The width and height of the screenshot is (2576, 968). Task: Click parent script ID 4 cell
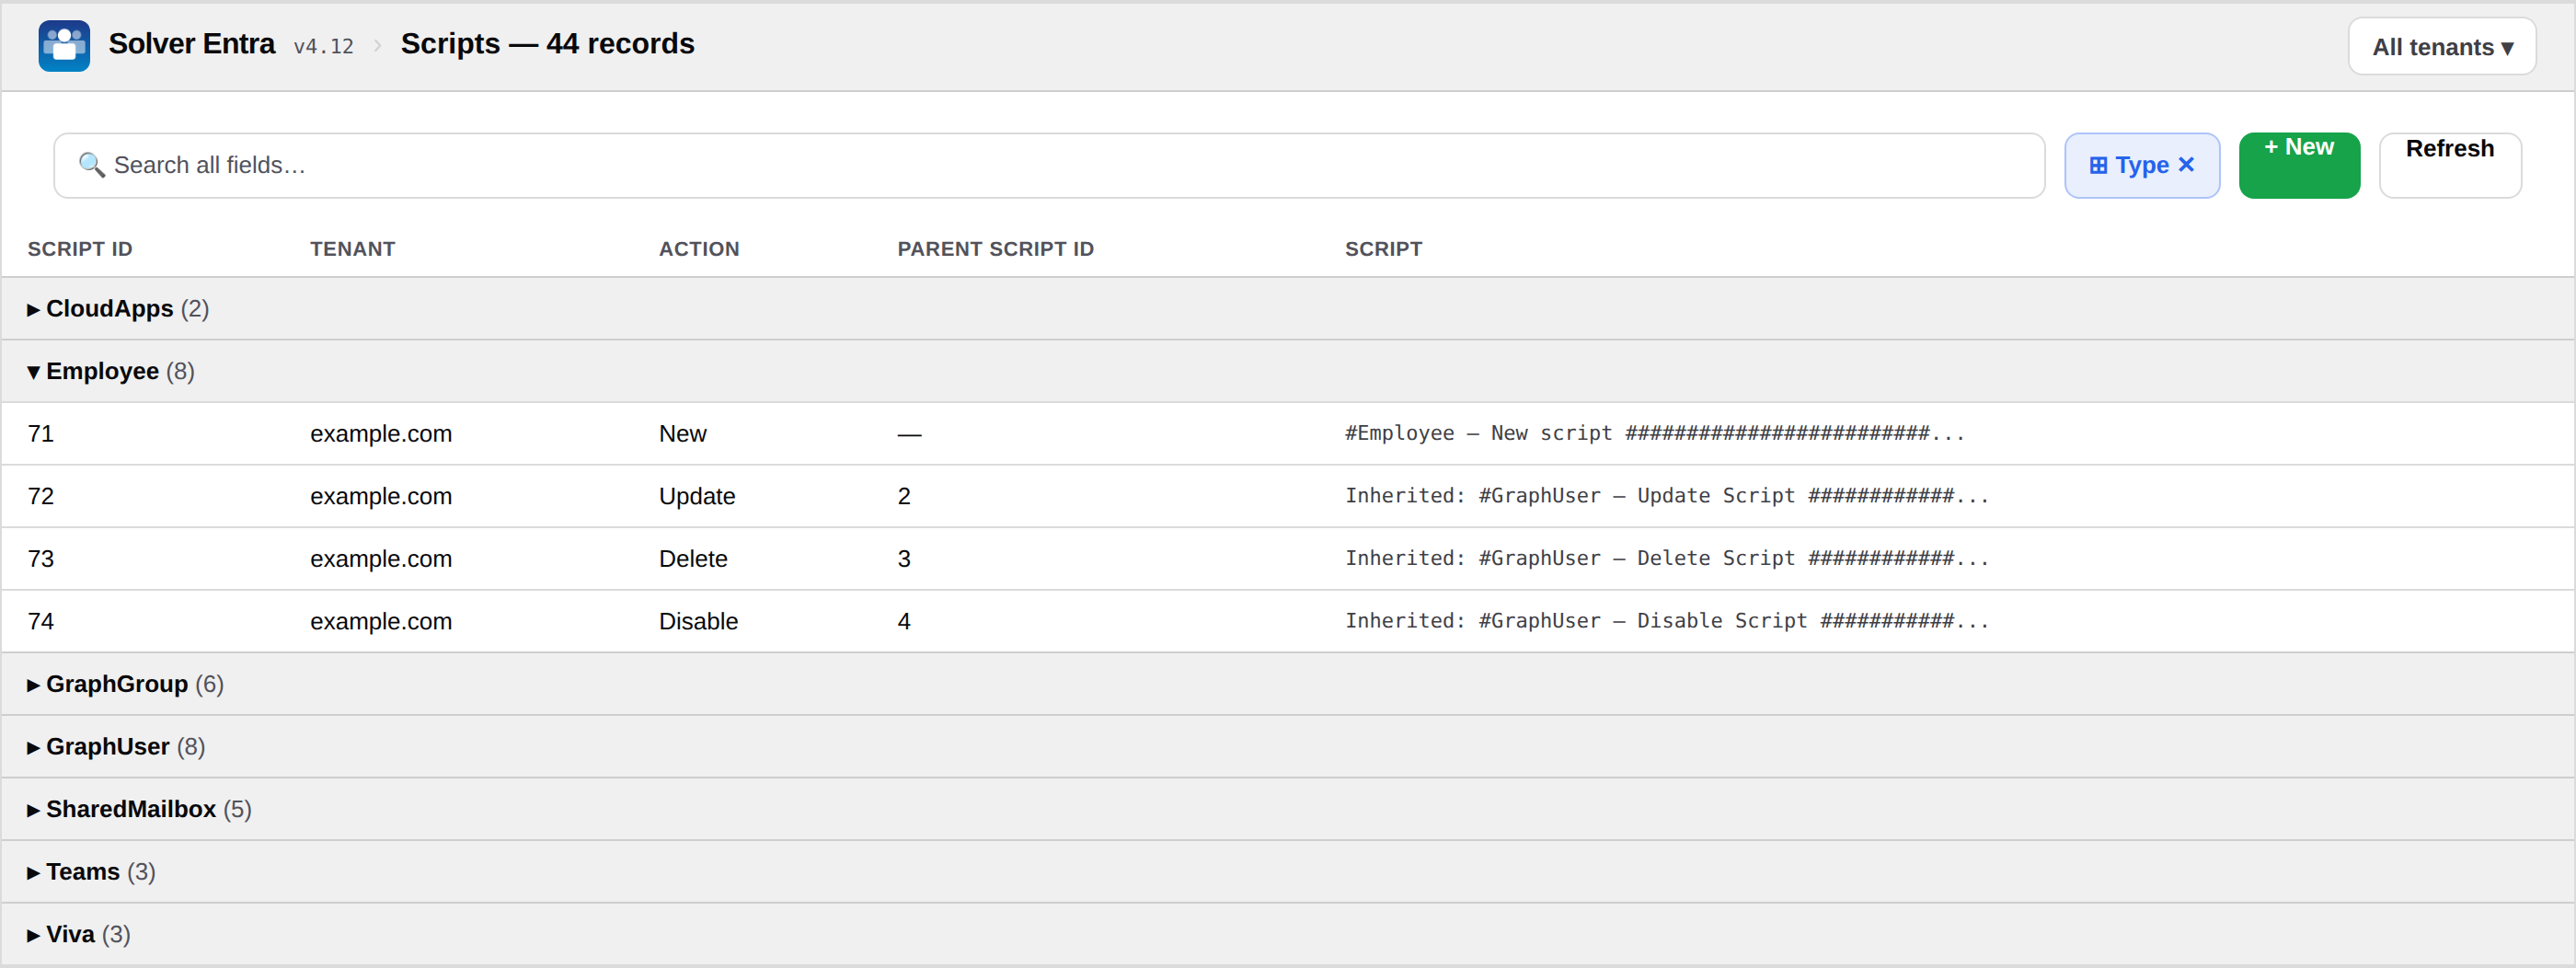904,622
